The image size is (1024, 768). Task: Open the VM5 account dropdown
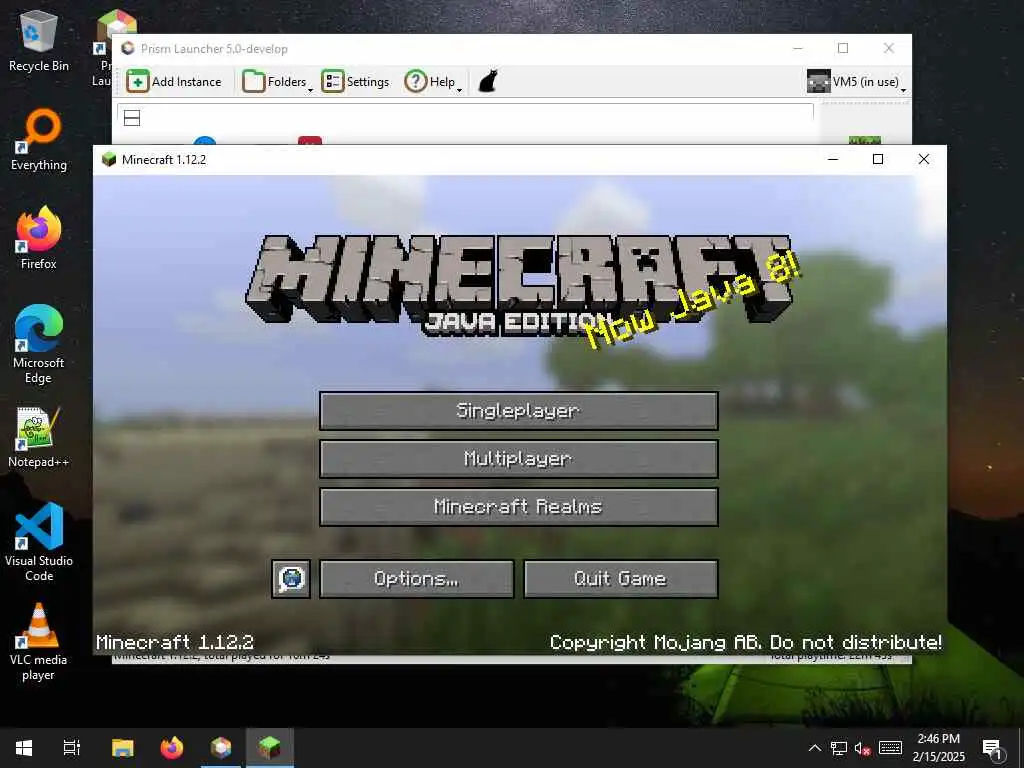(856, 82)
